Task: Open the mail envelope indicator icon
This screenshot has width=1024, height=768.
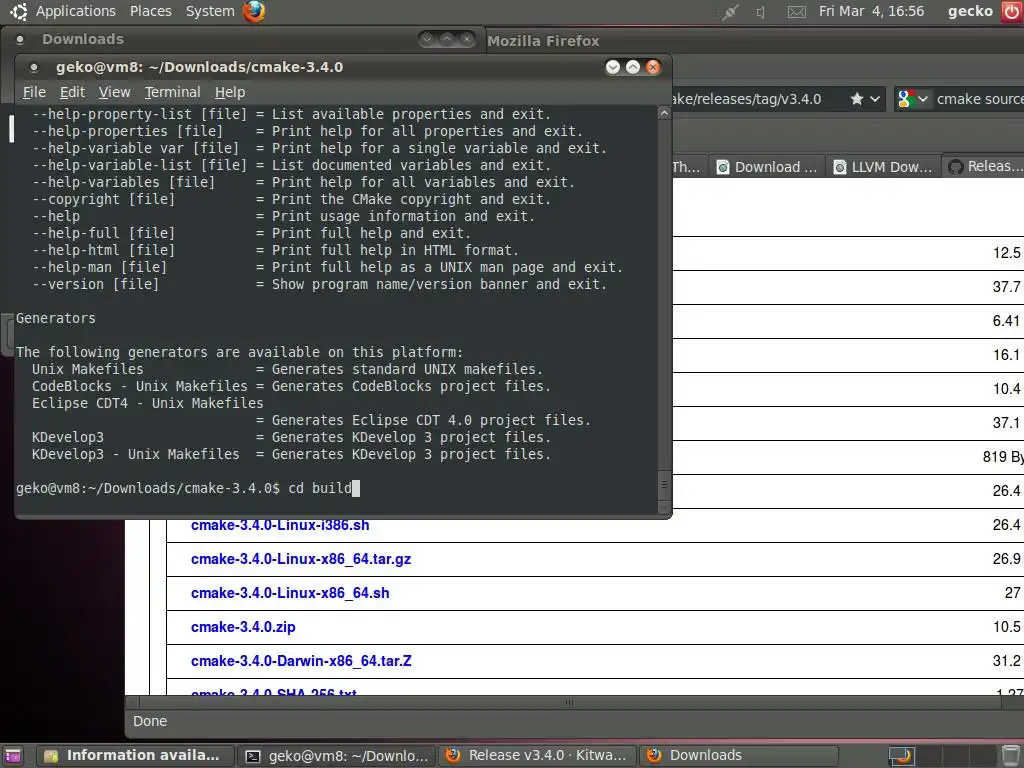Action: click(797, 12)
